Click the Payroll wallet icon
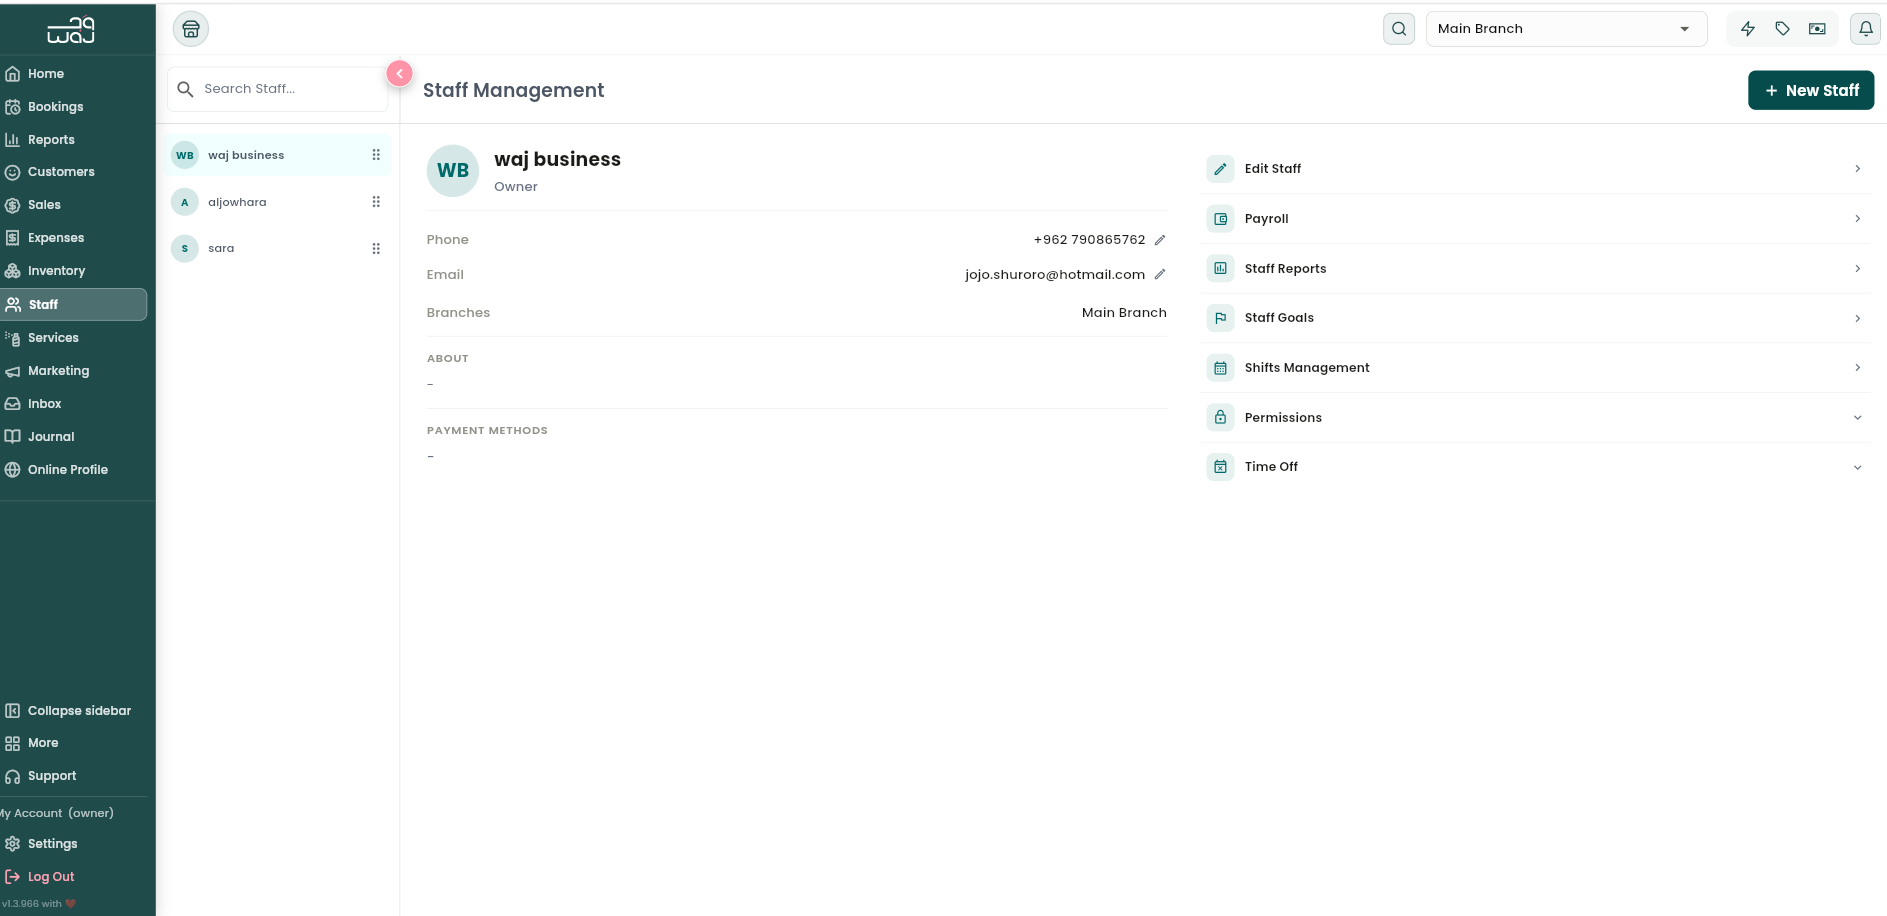 [1220, 219]
